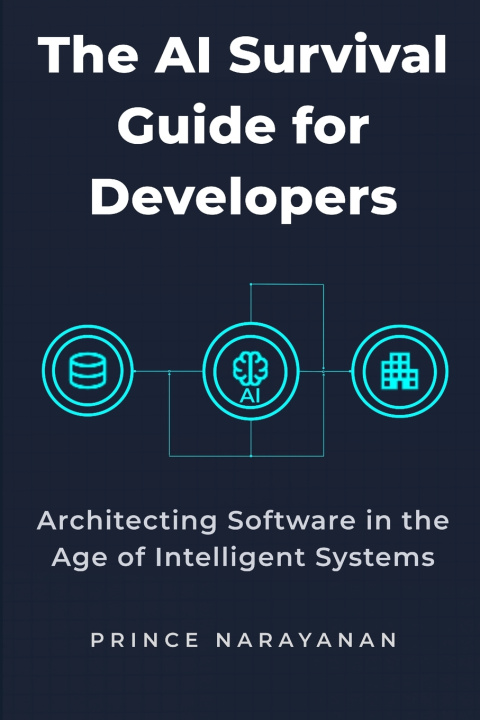Click the AI brain icon

click(x=250, y=368)
